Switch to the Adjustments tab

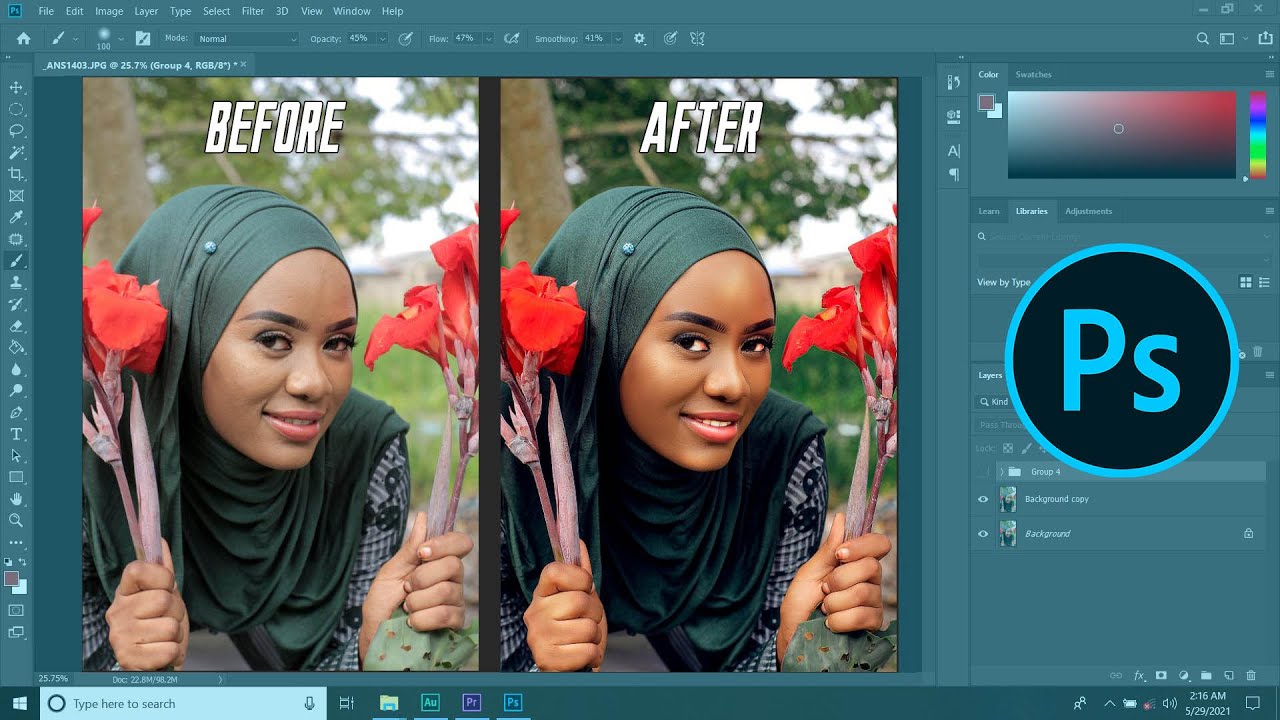tap(1088, 211)
